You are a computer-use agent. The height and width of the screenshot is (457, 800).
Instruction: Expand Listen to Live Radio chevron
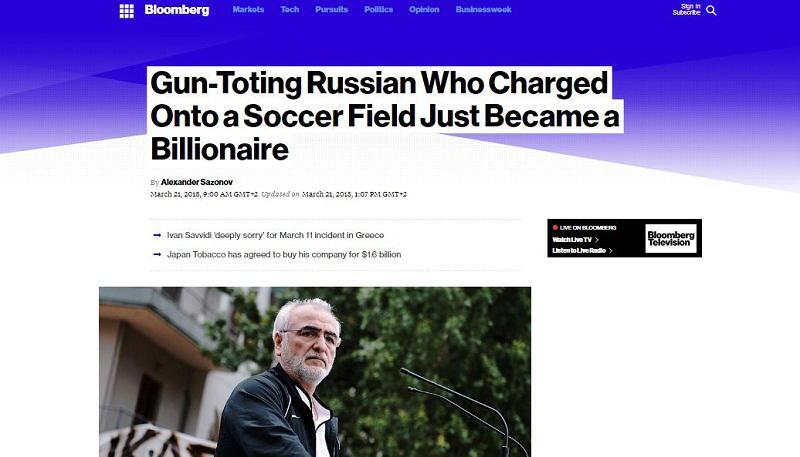612,250
